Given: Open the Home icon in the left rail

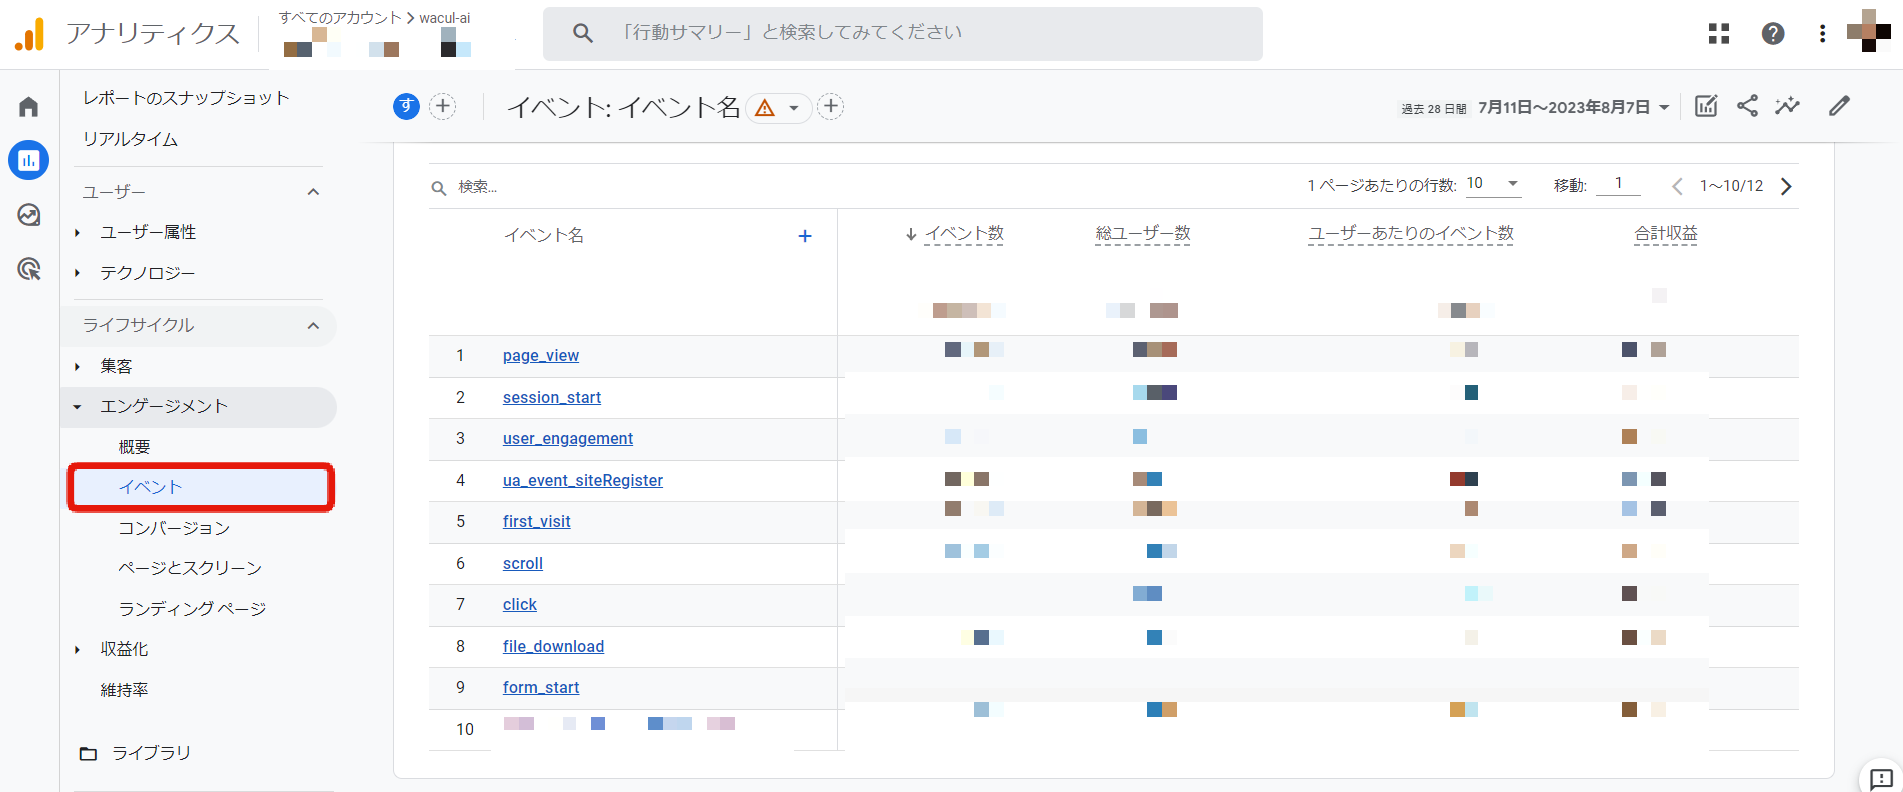Looking at the screenshot, I should (29, 107).
